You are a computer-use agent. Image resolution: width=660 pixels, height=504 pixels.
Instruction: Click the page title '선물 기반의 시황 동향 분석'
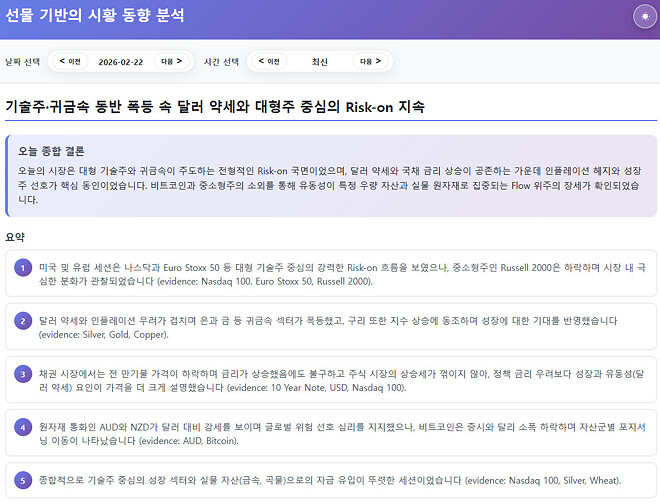click(x=95, y=15)
